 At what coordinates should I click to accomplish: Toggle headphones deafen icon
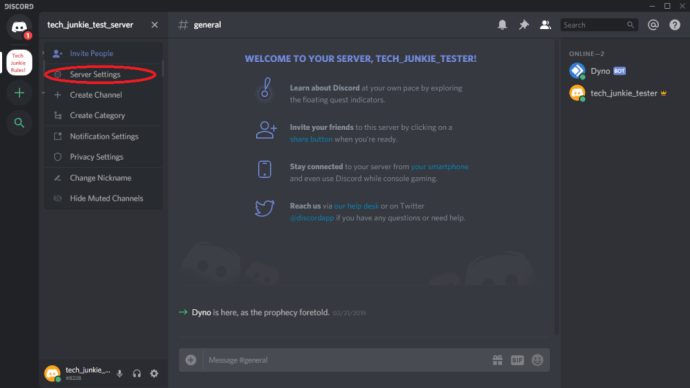coord(137,373)
